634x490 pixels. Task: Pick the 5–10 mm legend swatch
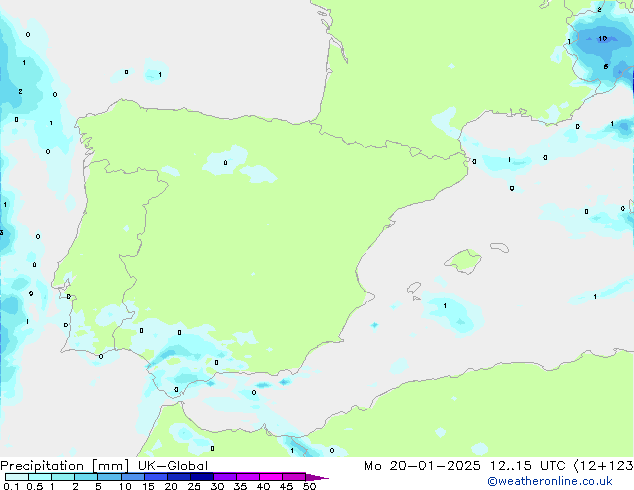[109, 477]
